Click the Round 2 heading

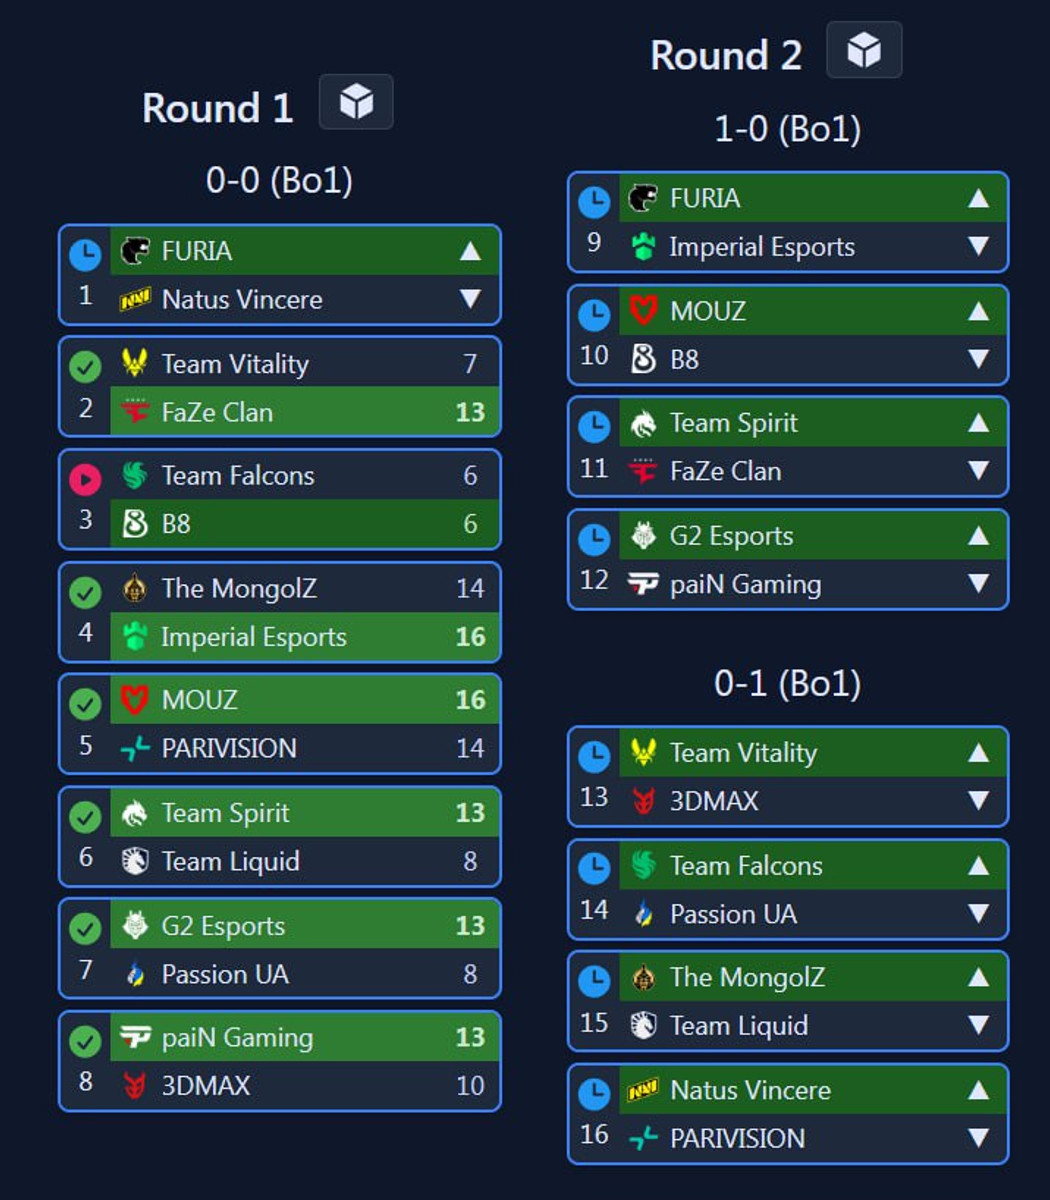pyautogui.click(x=726, y=55)
